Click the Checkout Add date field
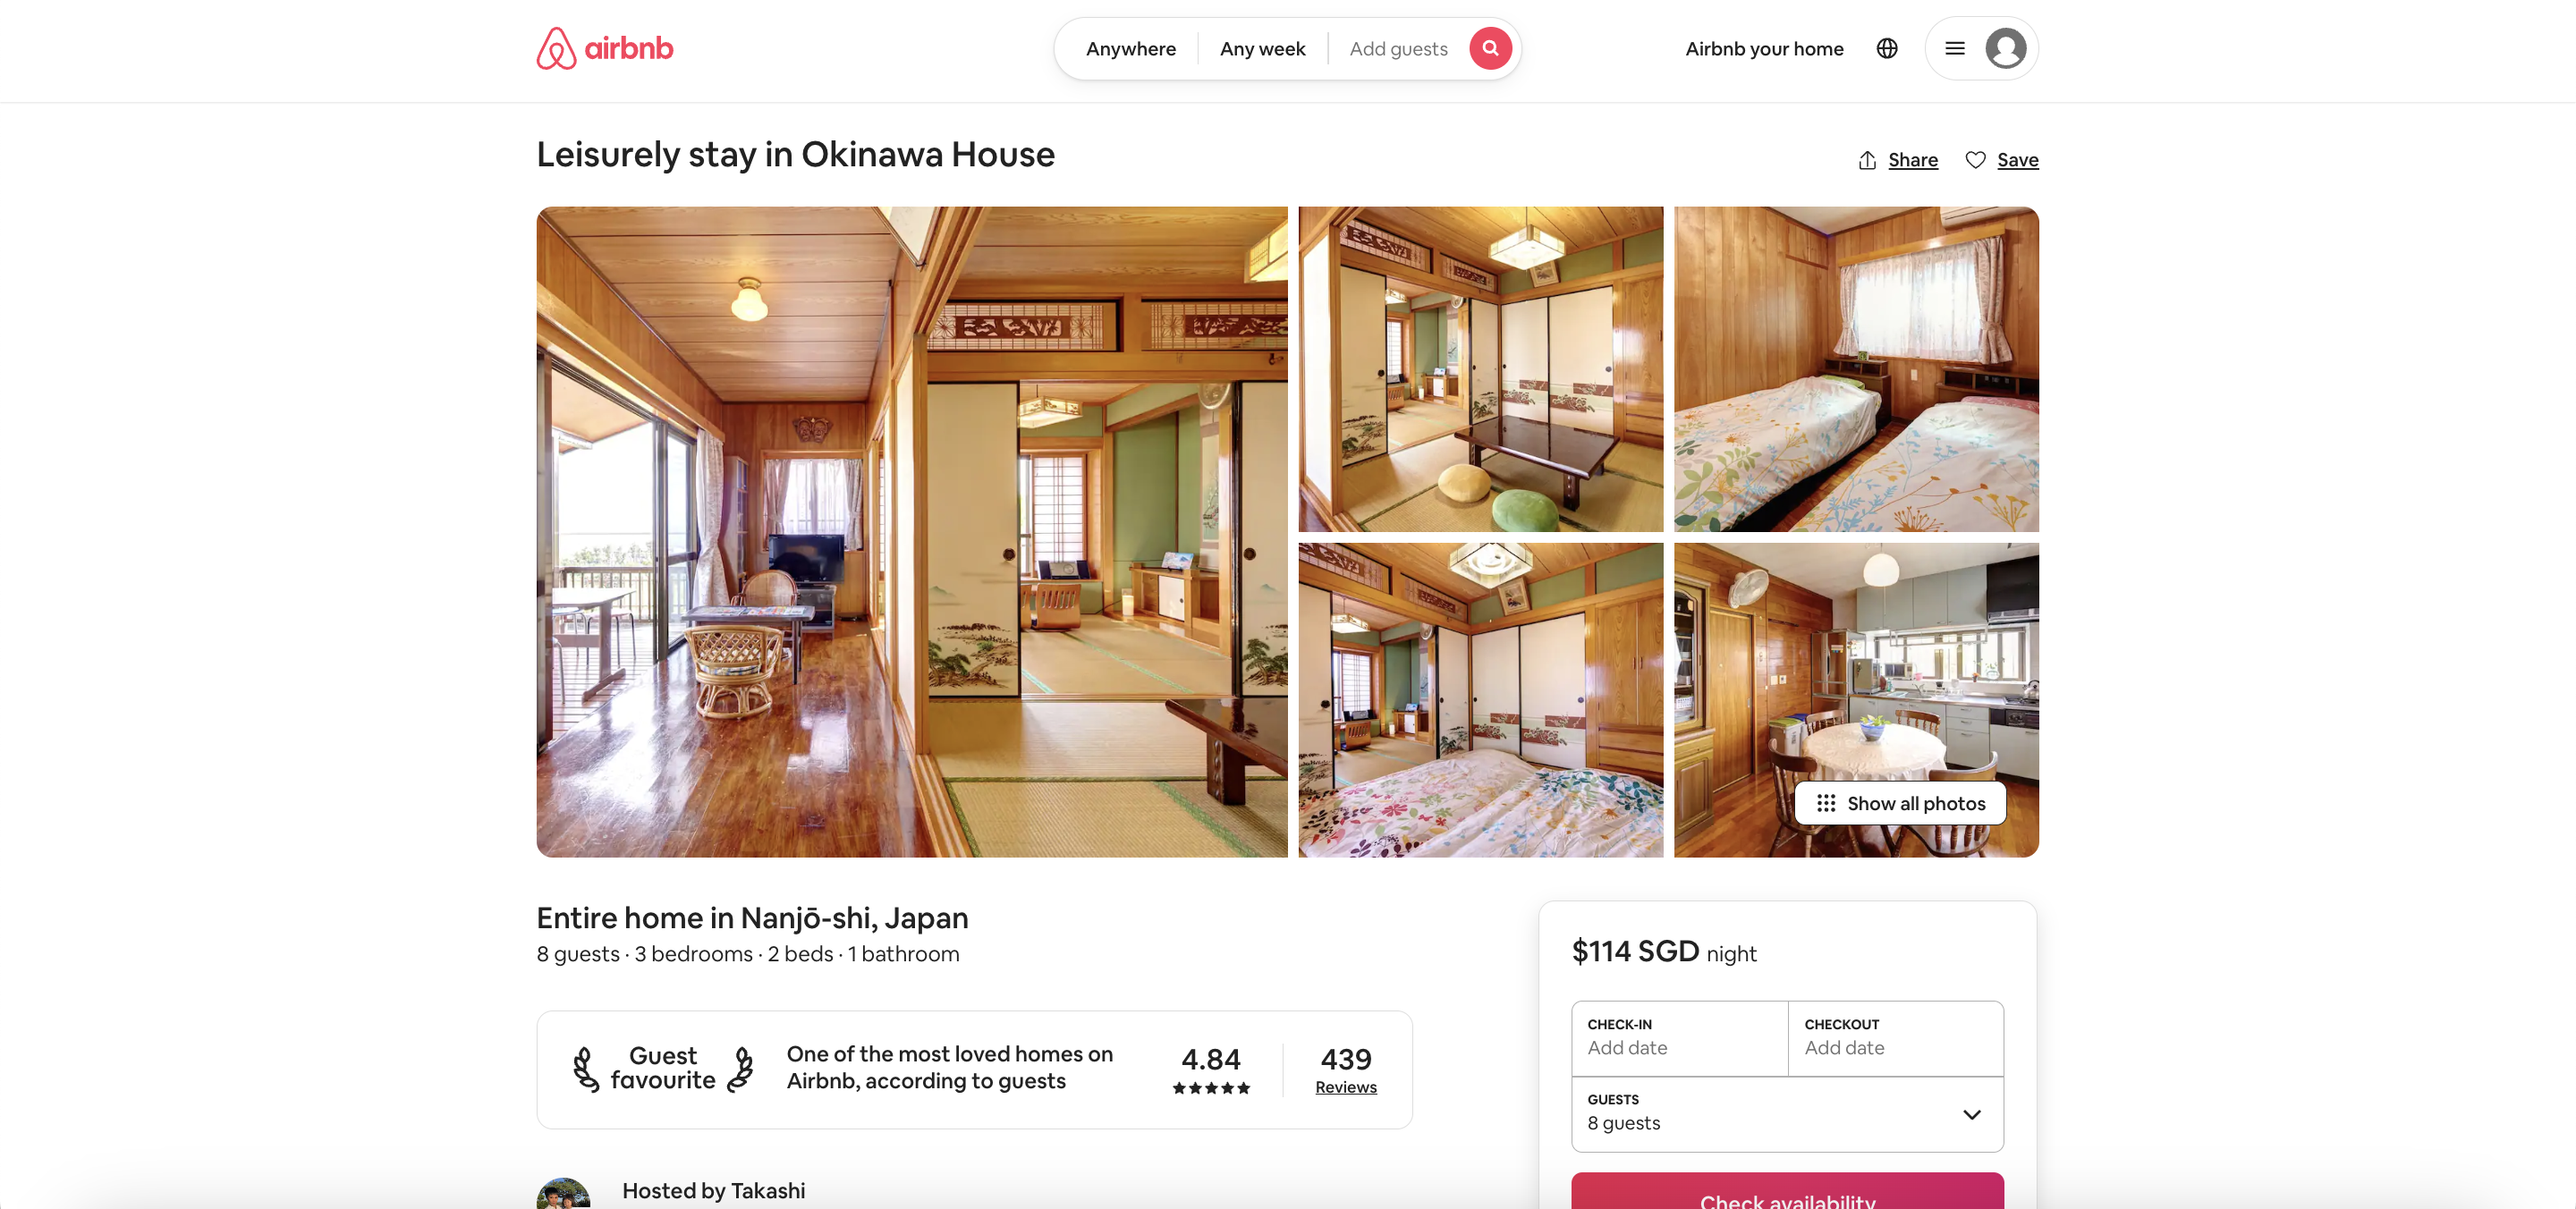The image size is (2576, 1209). click(x=1894, y=1038)
